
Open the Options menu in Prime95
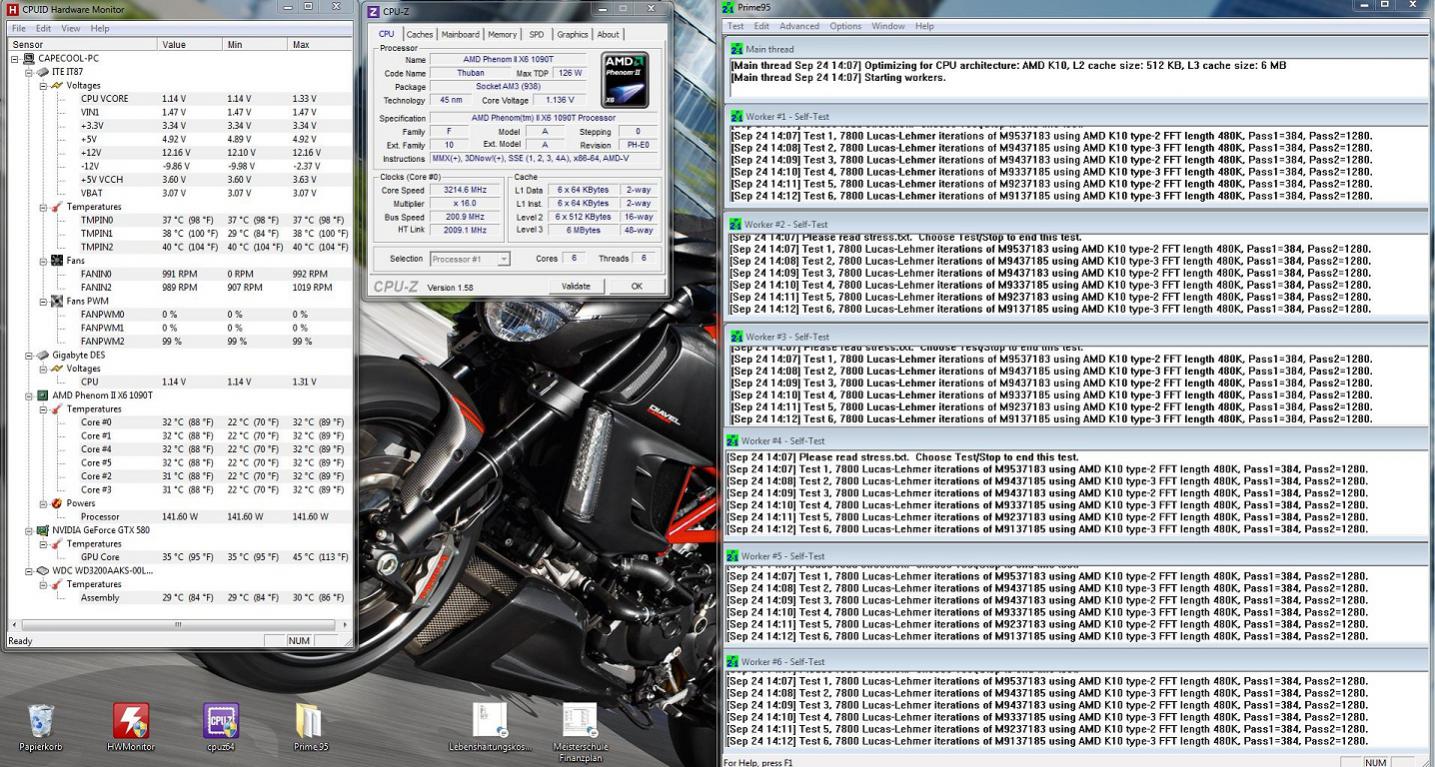[x=845, y=26]
